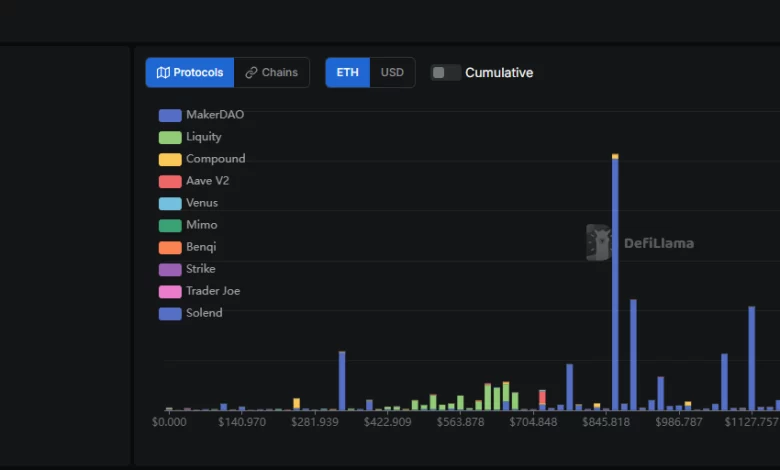Click the Benqi legend color swatch

click(170, 247)
